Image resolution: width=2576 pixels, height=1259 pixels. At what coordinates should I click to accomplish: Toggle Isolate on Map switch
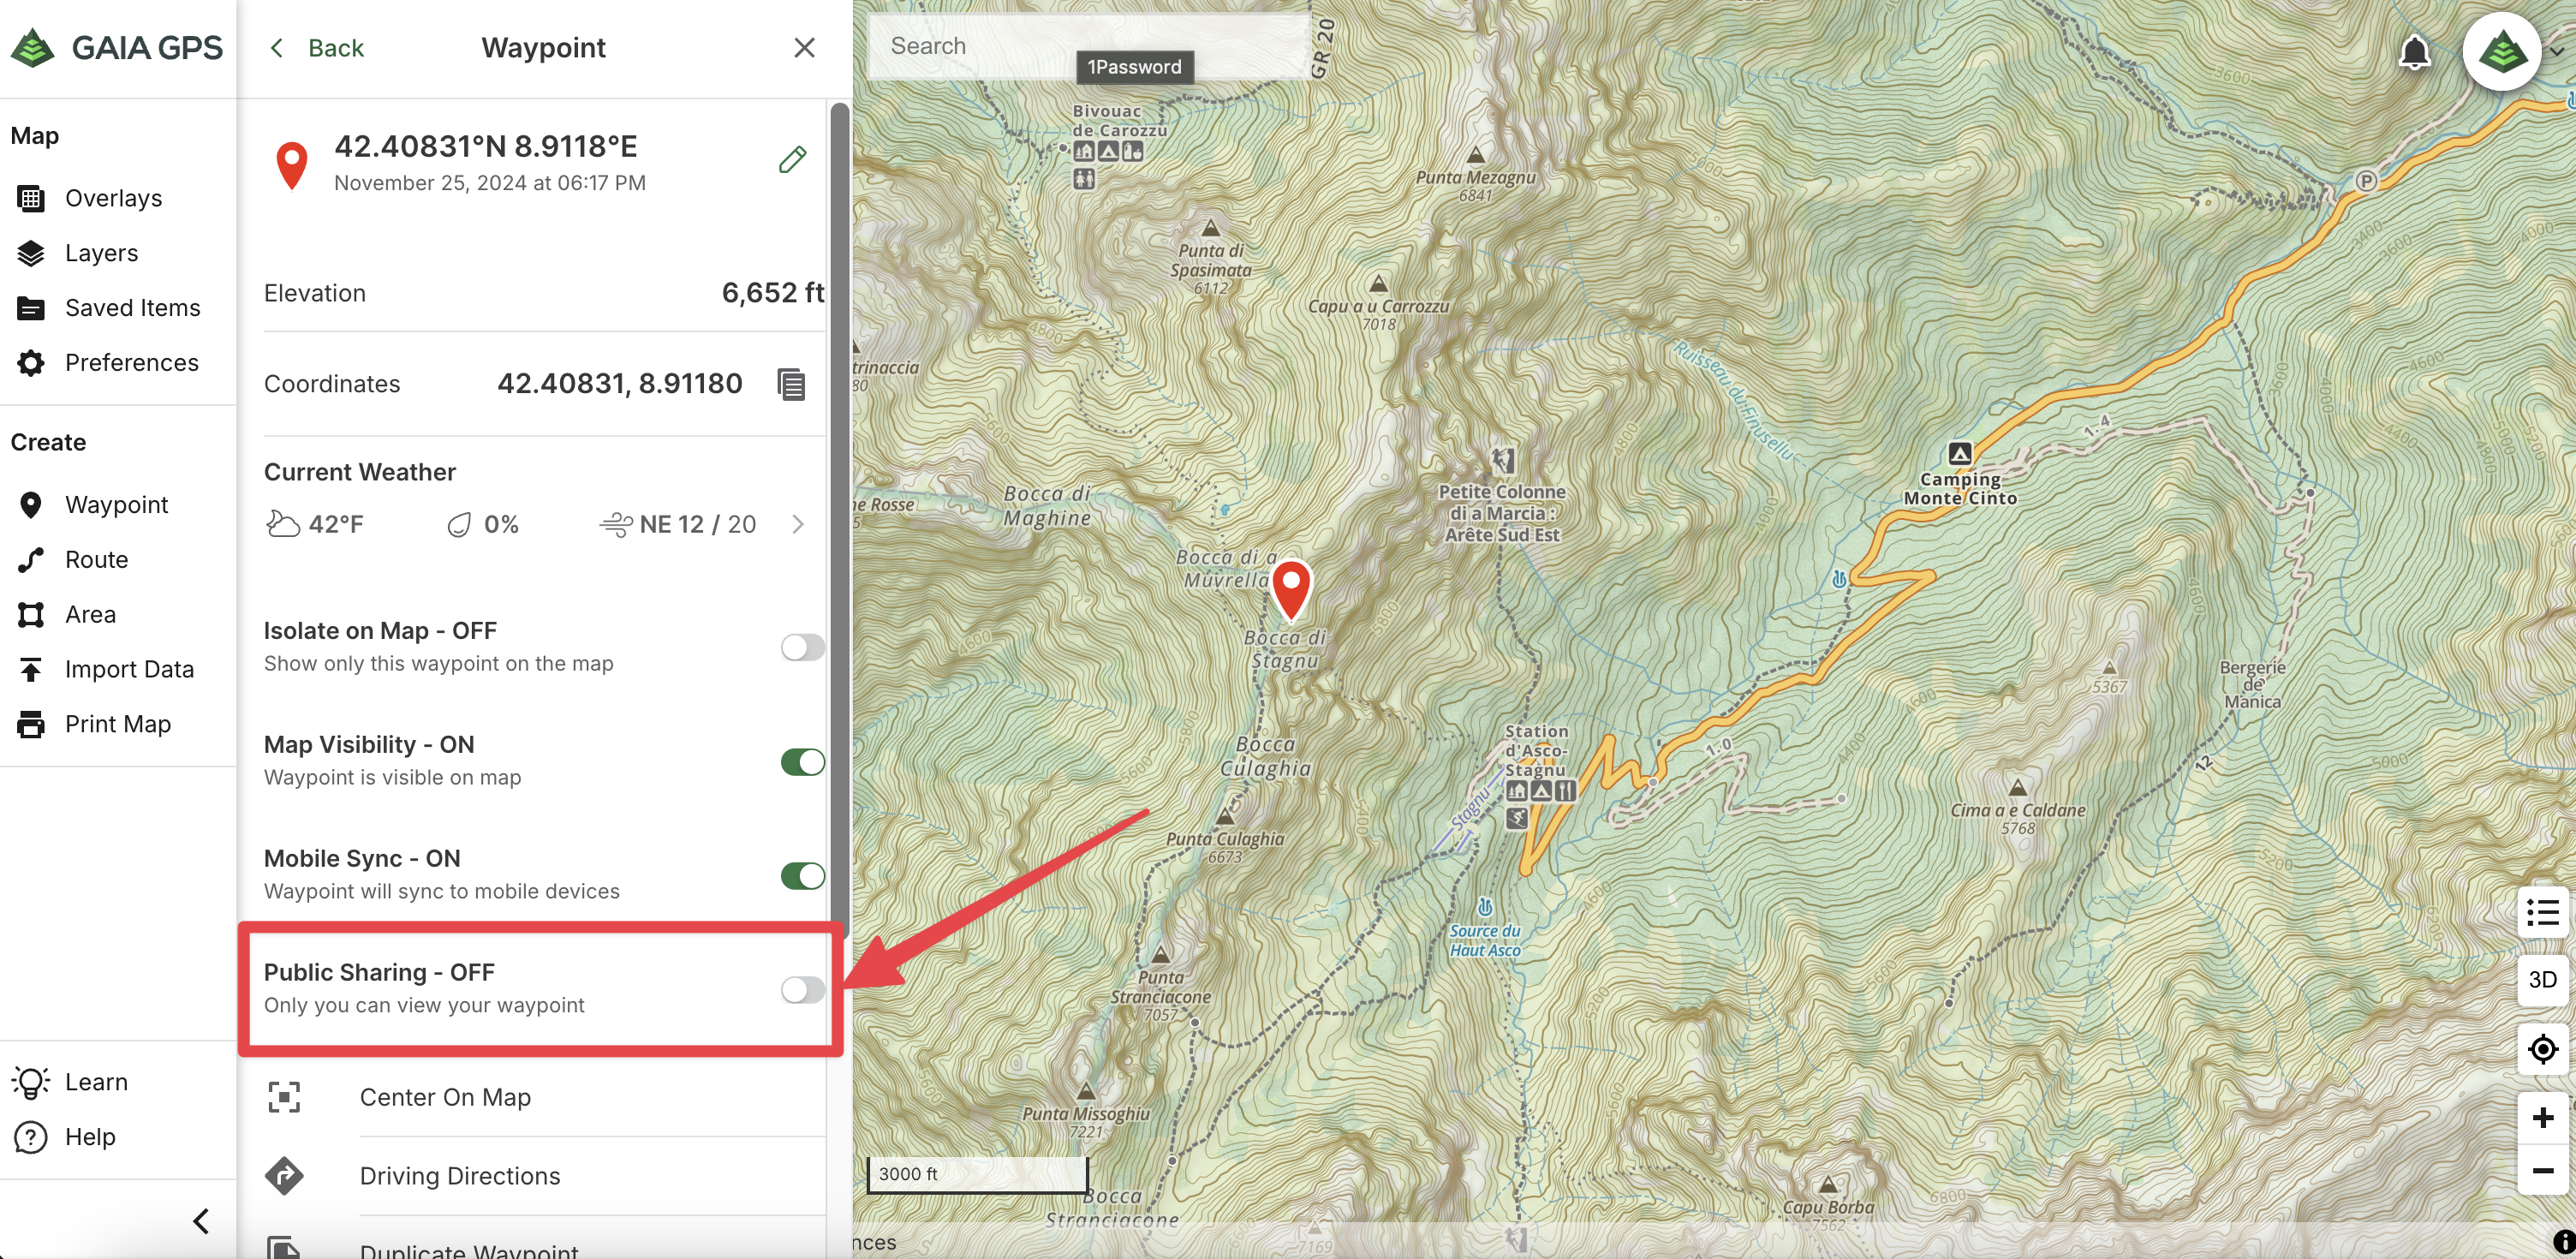click(802, 647)
